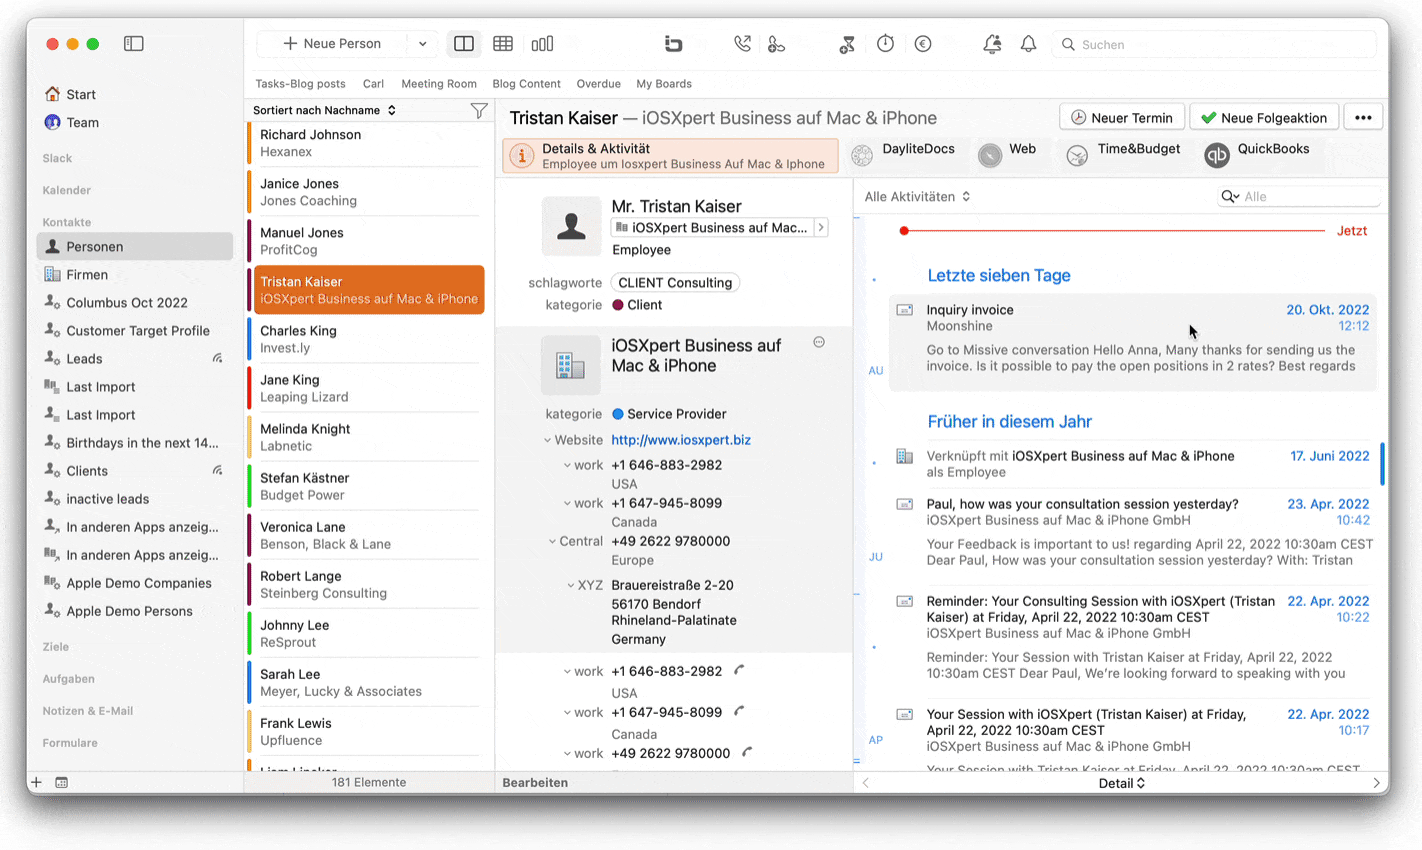The width and height of the screenshot is (1422, 850).
Task: Open the Tasks-Blog posts bookmark
Action: 300,84
